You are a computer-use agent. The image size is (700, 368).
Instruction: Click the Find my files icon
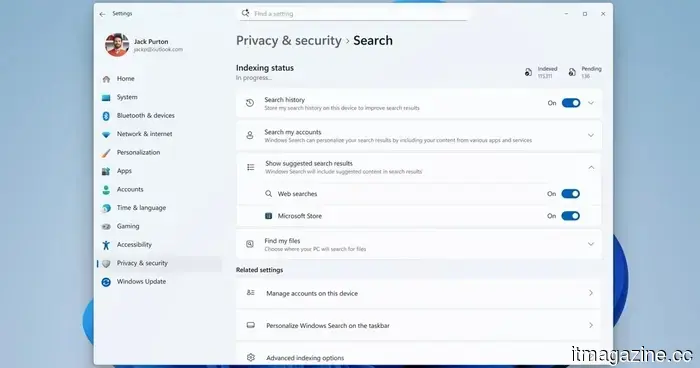250,244
